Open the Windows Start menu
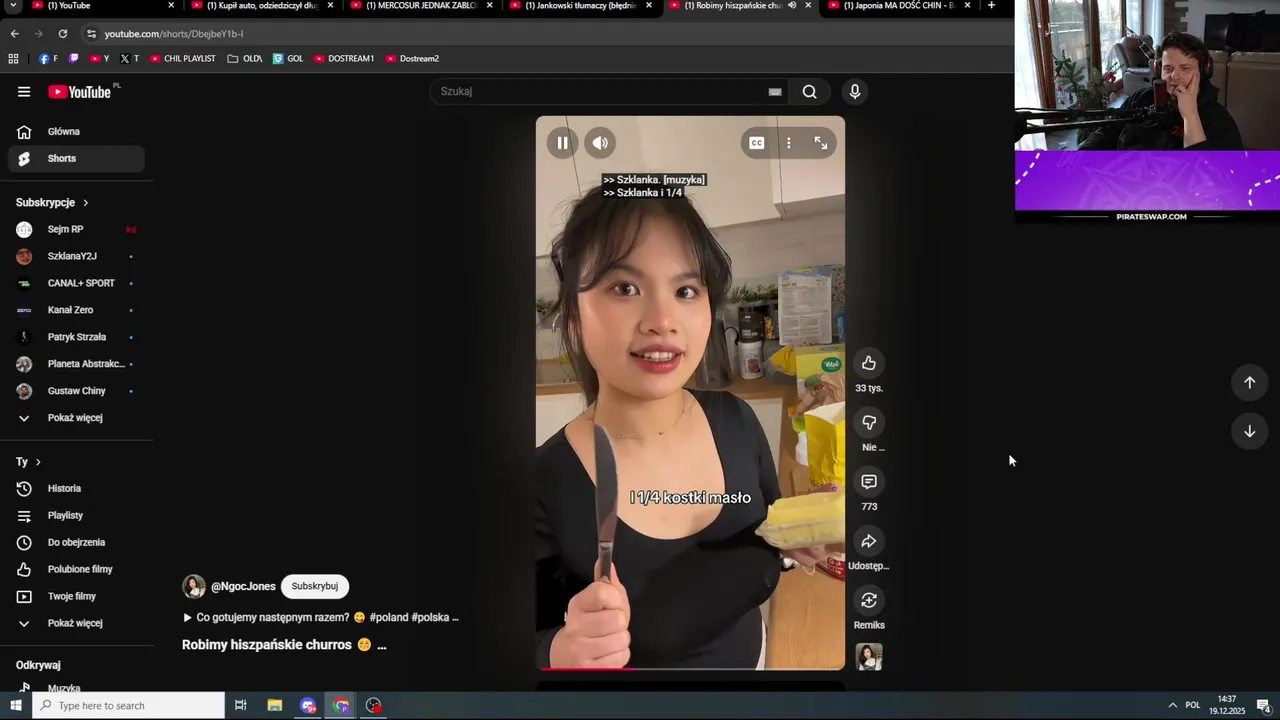Viewport: 1280px width, 720px height. click(15, 706)
